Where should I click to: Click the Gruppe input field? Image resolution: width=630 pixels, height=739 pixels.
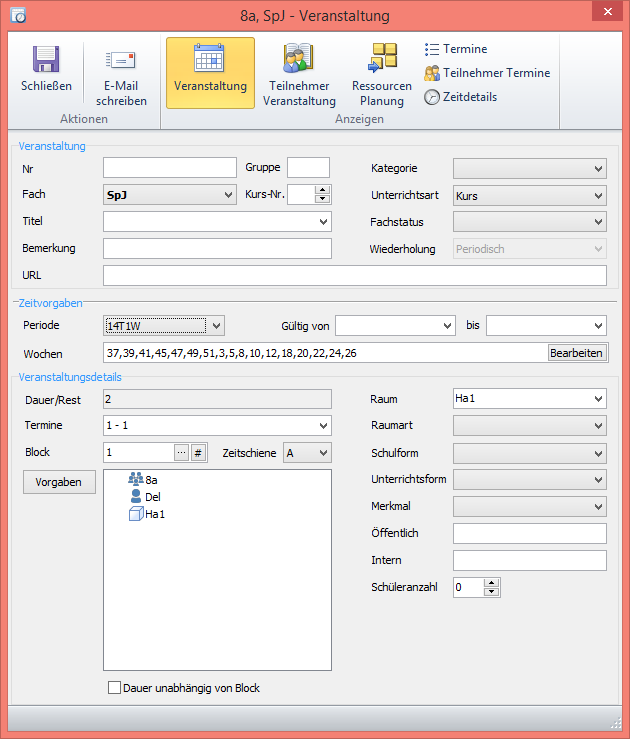pos(308,168)
